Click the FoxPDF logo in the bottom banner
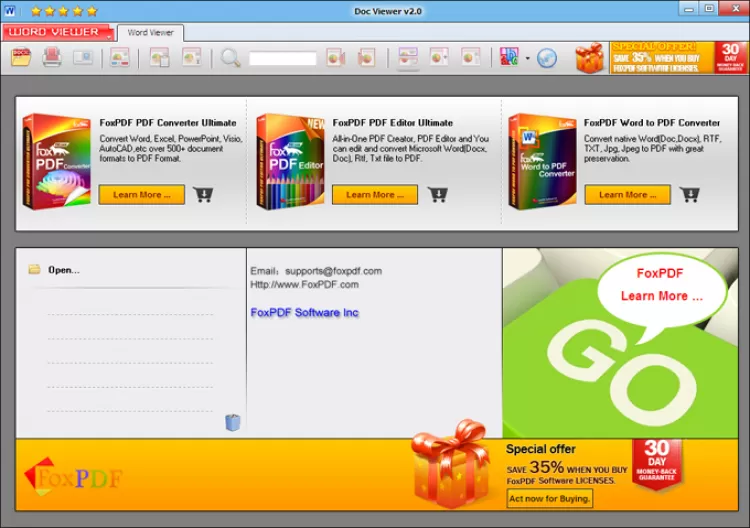The height and width of the screenshot is (528, 750). (73, 477)
